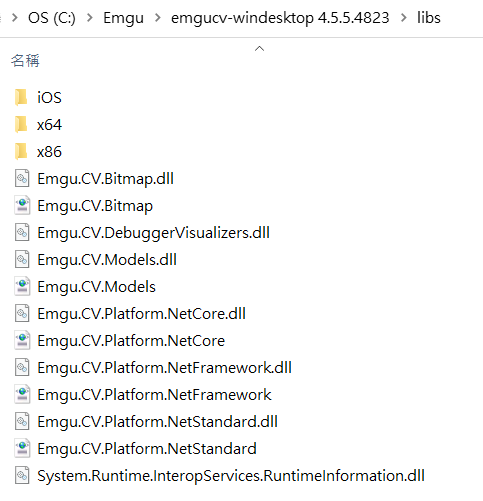The image size is (483, 501).
Task: Click the sort arrow above the name column
Action: (x=259, y=49)
